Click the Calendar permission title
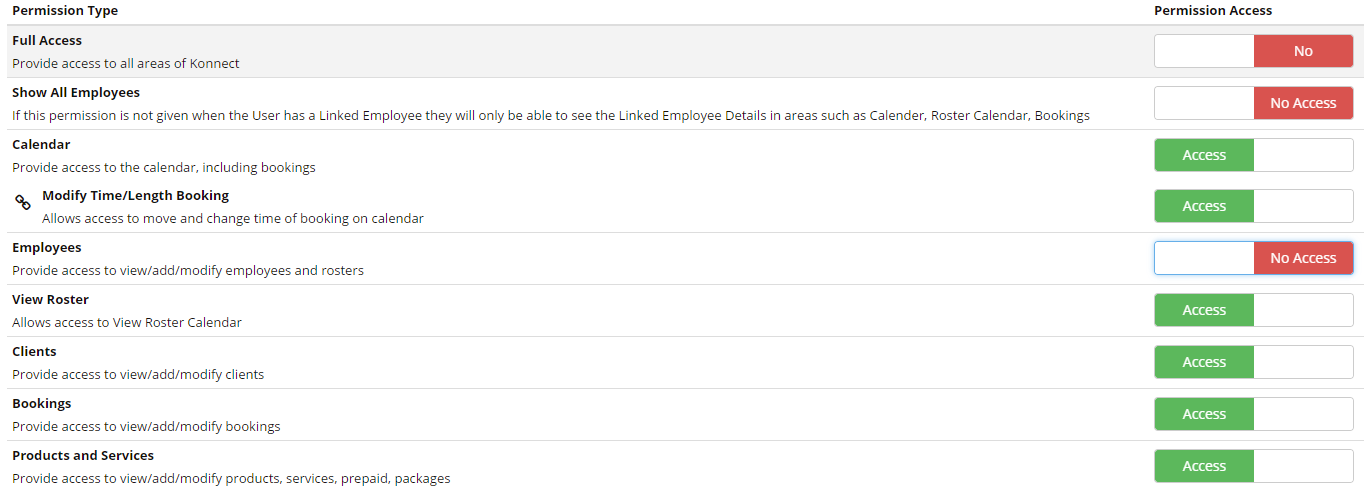 pos(41,145)
